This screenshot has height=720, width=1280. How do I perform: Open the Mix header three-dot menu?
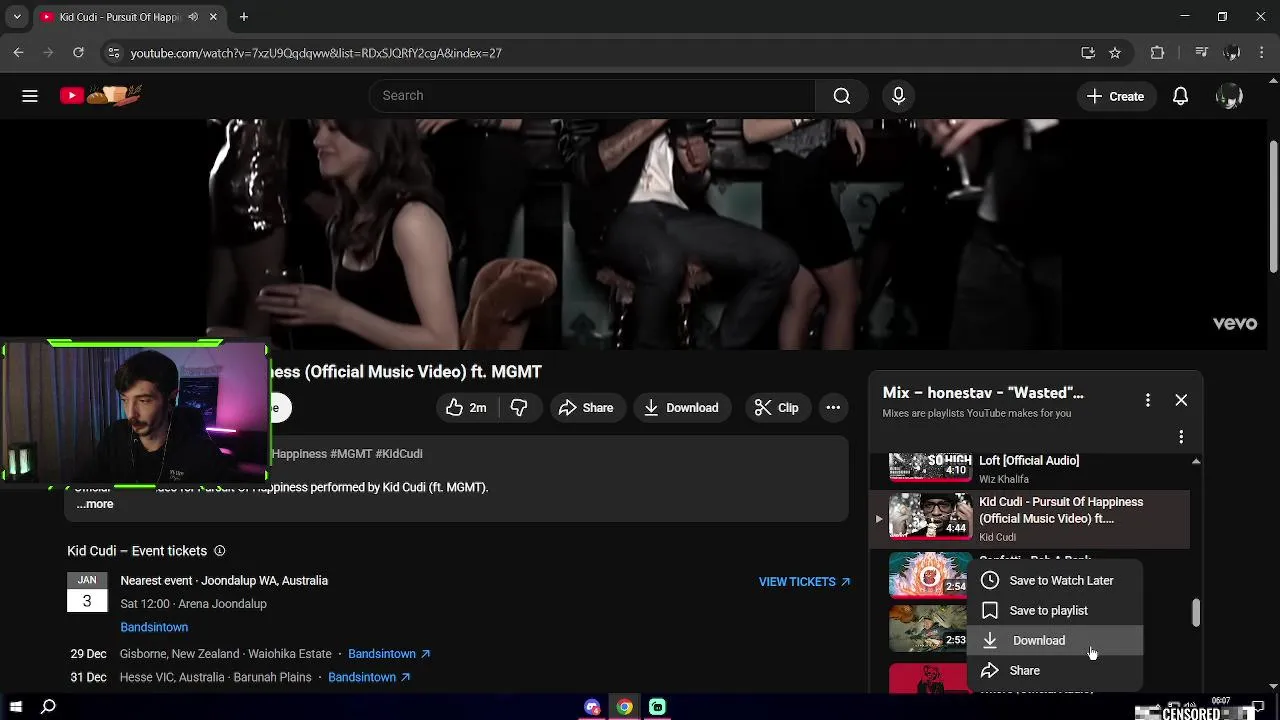1147,400
